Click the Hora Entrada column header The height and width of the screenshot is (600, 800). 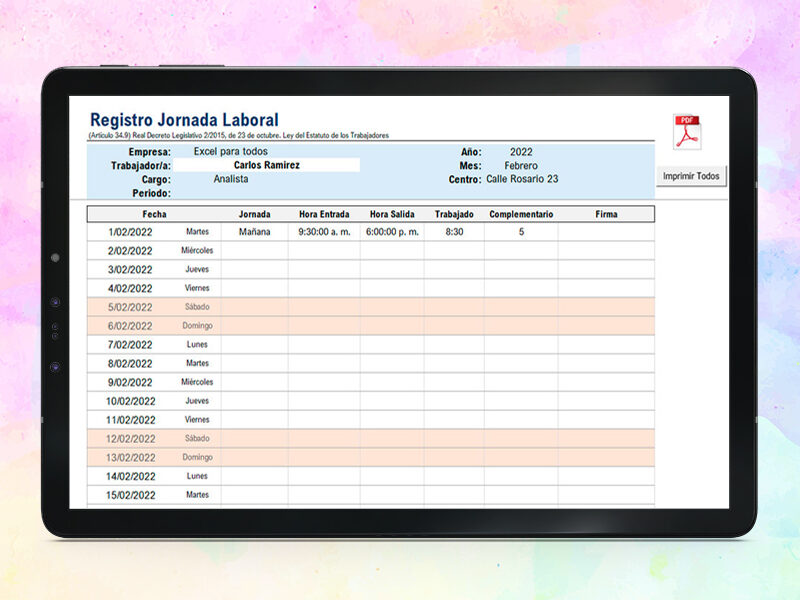click(x=324, y=214)
